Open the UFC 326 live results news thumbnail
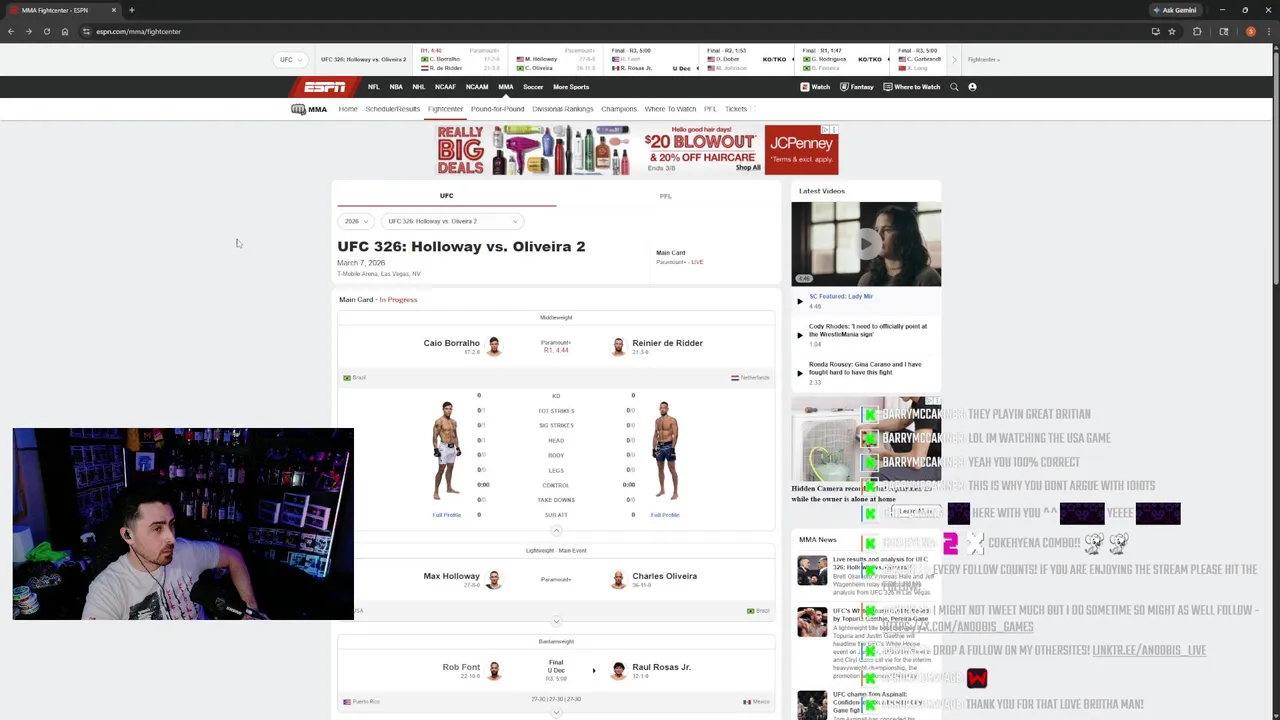The image size is (1280, 720). click(812, 570)
